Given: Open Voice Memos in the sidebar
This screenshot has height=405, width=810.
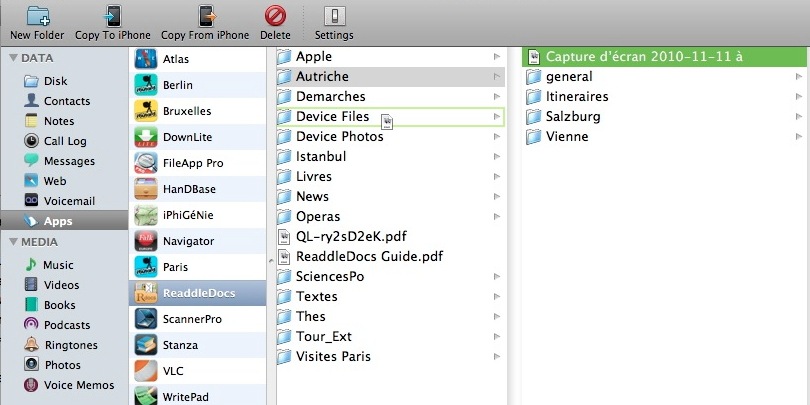Looking at the screenshot, I should [x=78, y=385].
